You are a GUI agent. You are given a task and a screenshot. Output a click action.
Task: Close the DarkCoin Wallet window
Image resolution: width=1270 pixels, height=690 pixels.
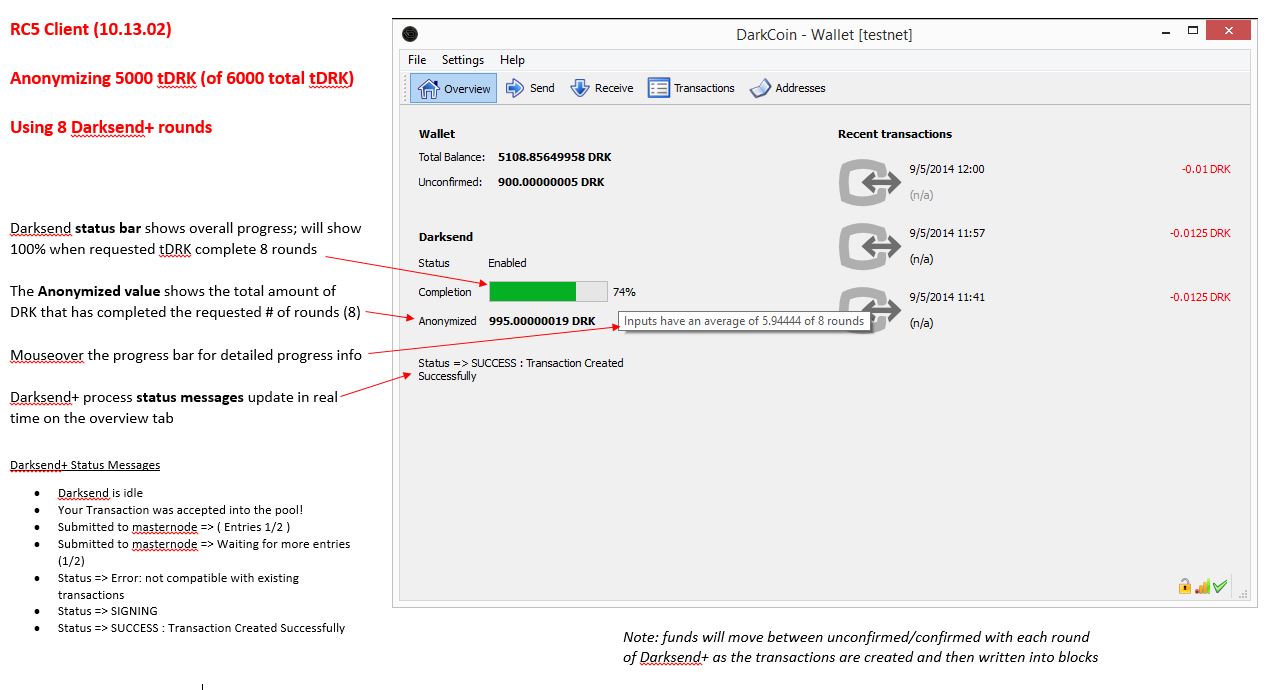point(1229,31)
